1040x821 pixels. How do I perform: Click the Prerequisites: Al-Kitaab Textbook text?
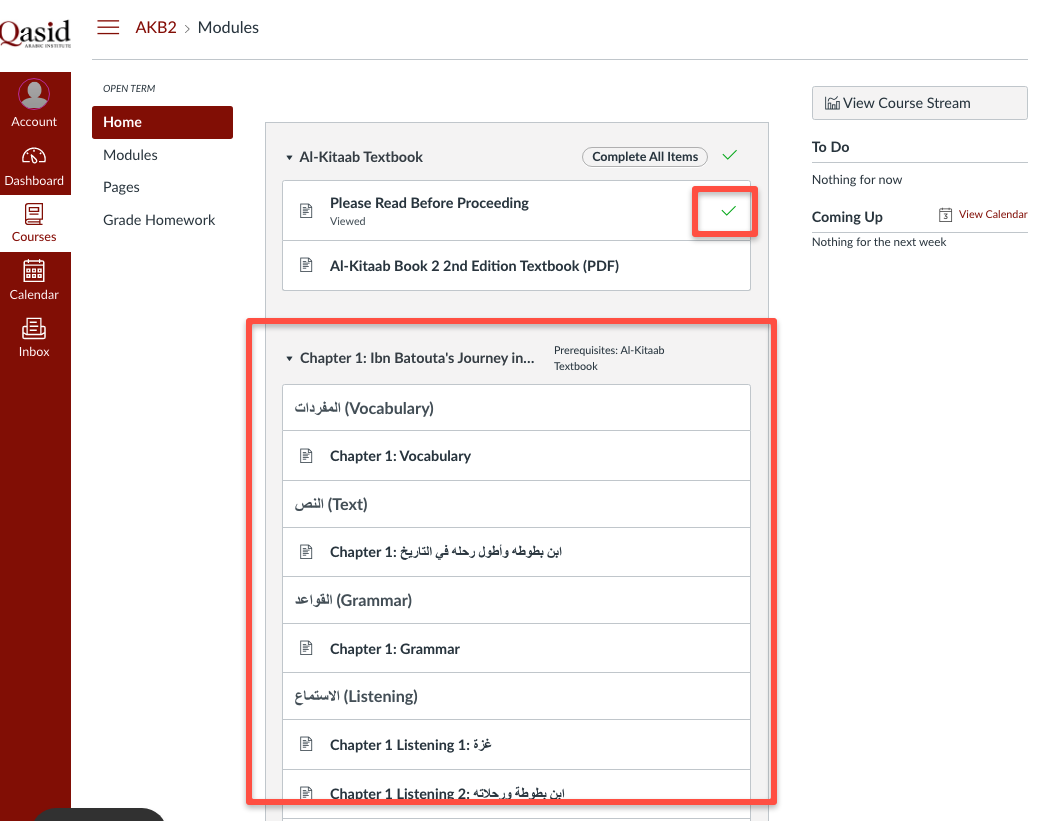click(609, 358)
